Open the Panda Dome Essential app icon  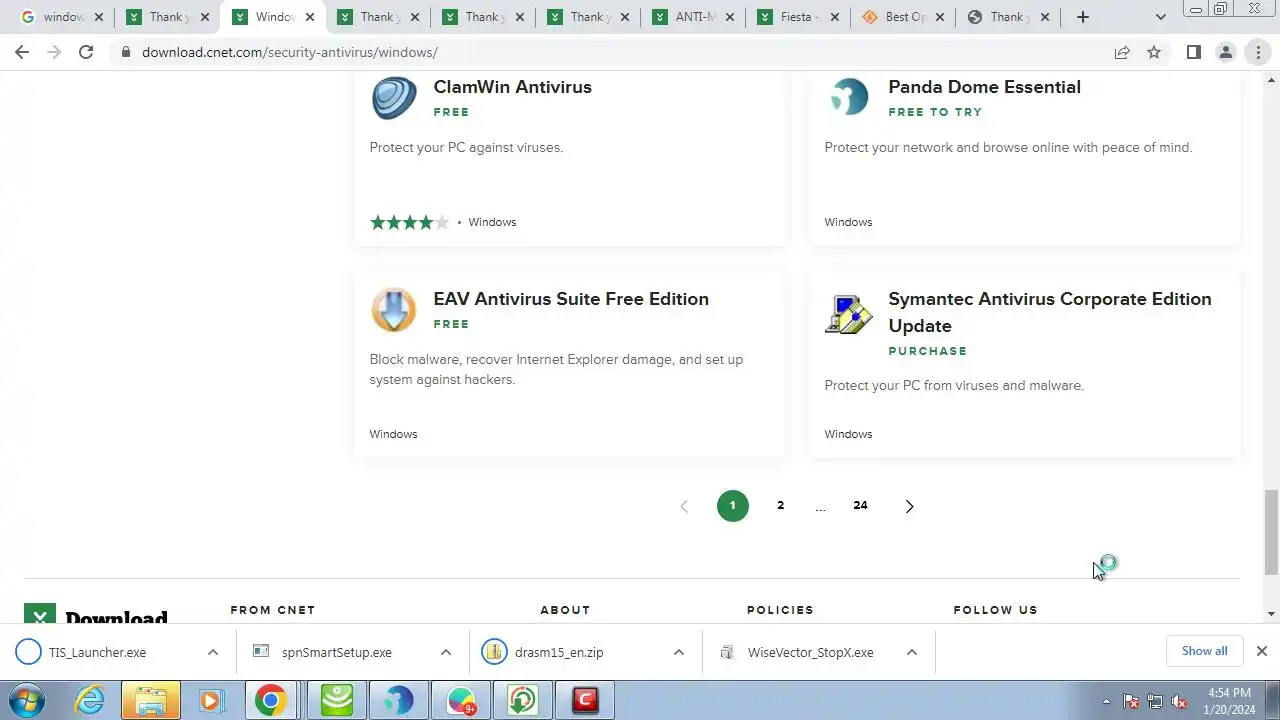point(849,98)
